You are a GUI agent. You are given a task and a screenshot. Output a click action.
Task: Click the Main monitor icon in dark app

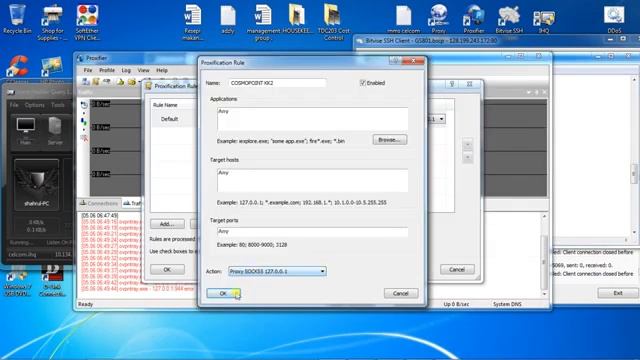point(25,131)
